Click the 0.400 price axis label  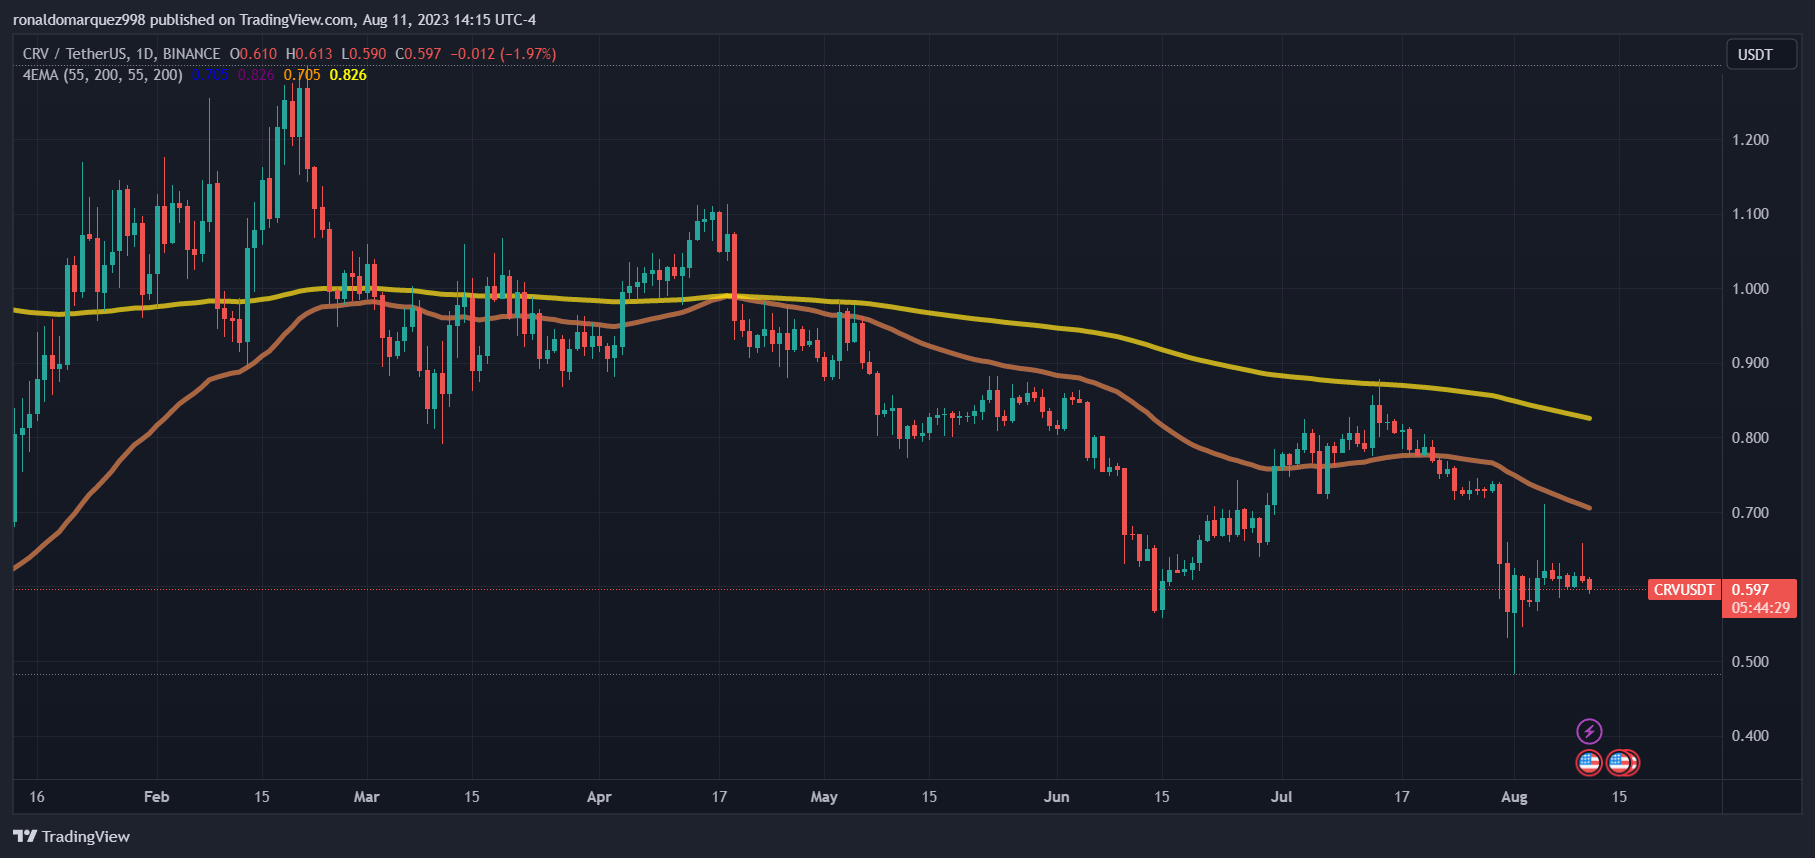pos(1750,736)
